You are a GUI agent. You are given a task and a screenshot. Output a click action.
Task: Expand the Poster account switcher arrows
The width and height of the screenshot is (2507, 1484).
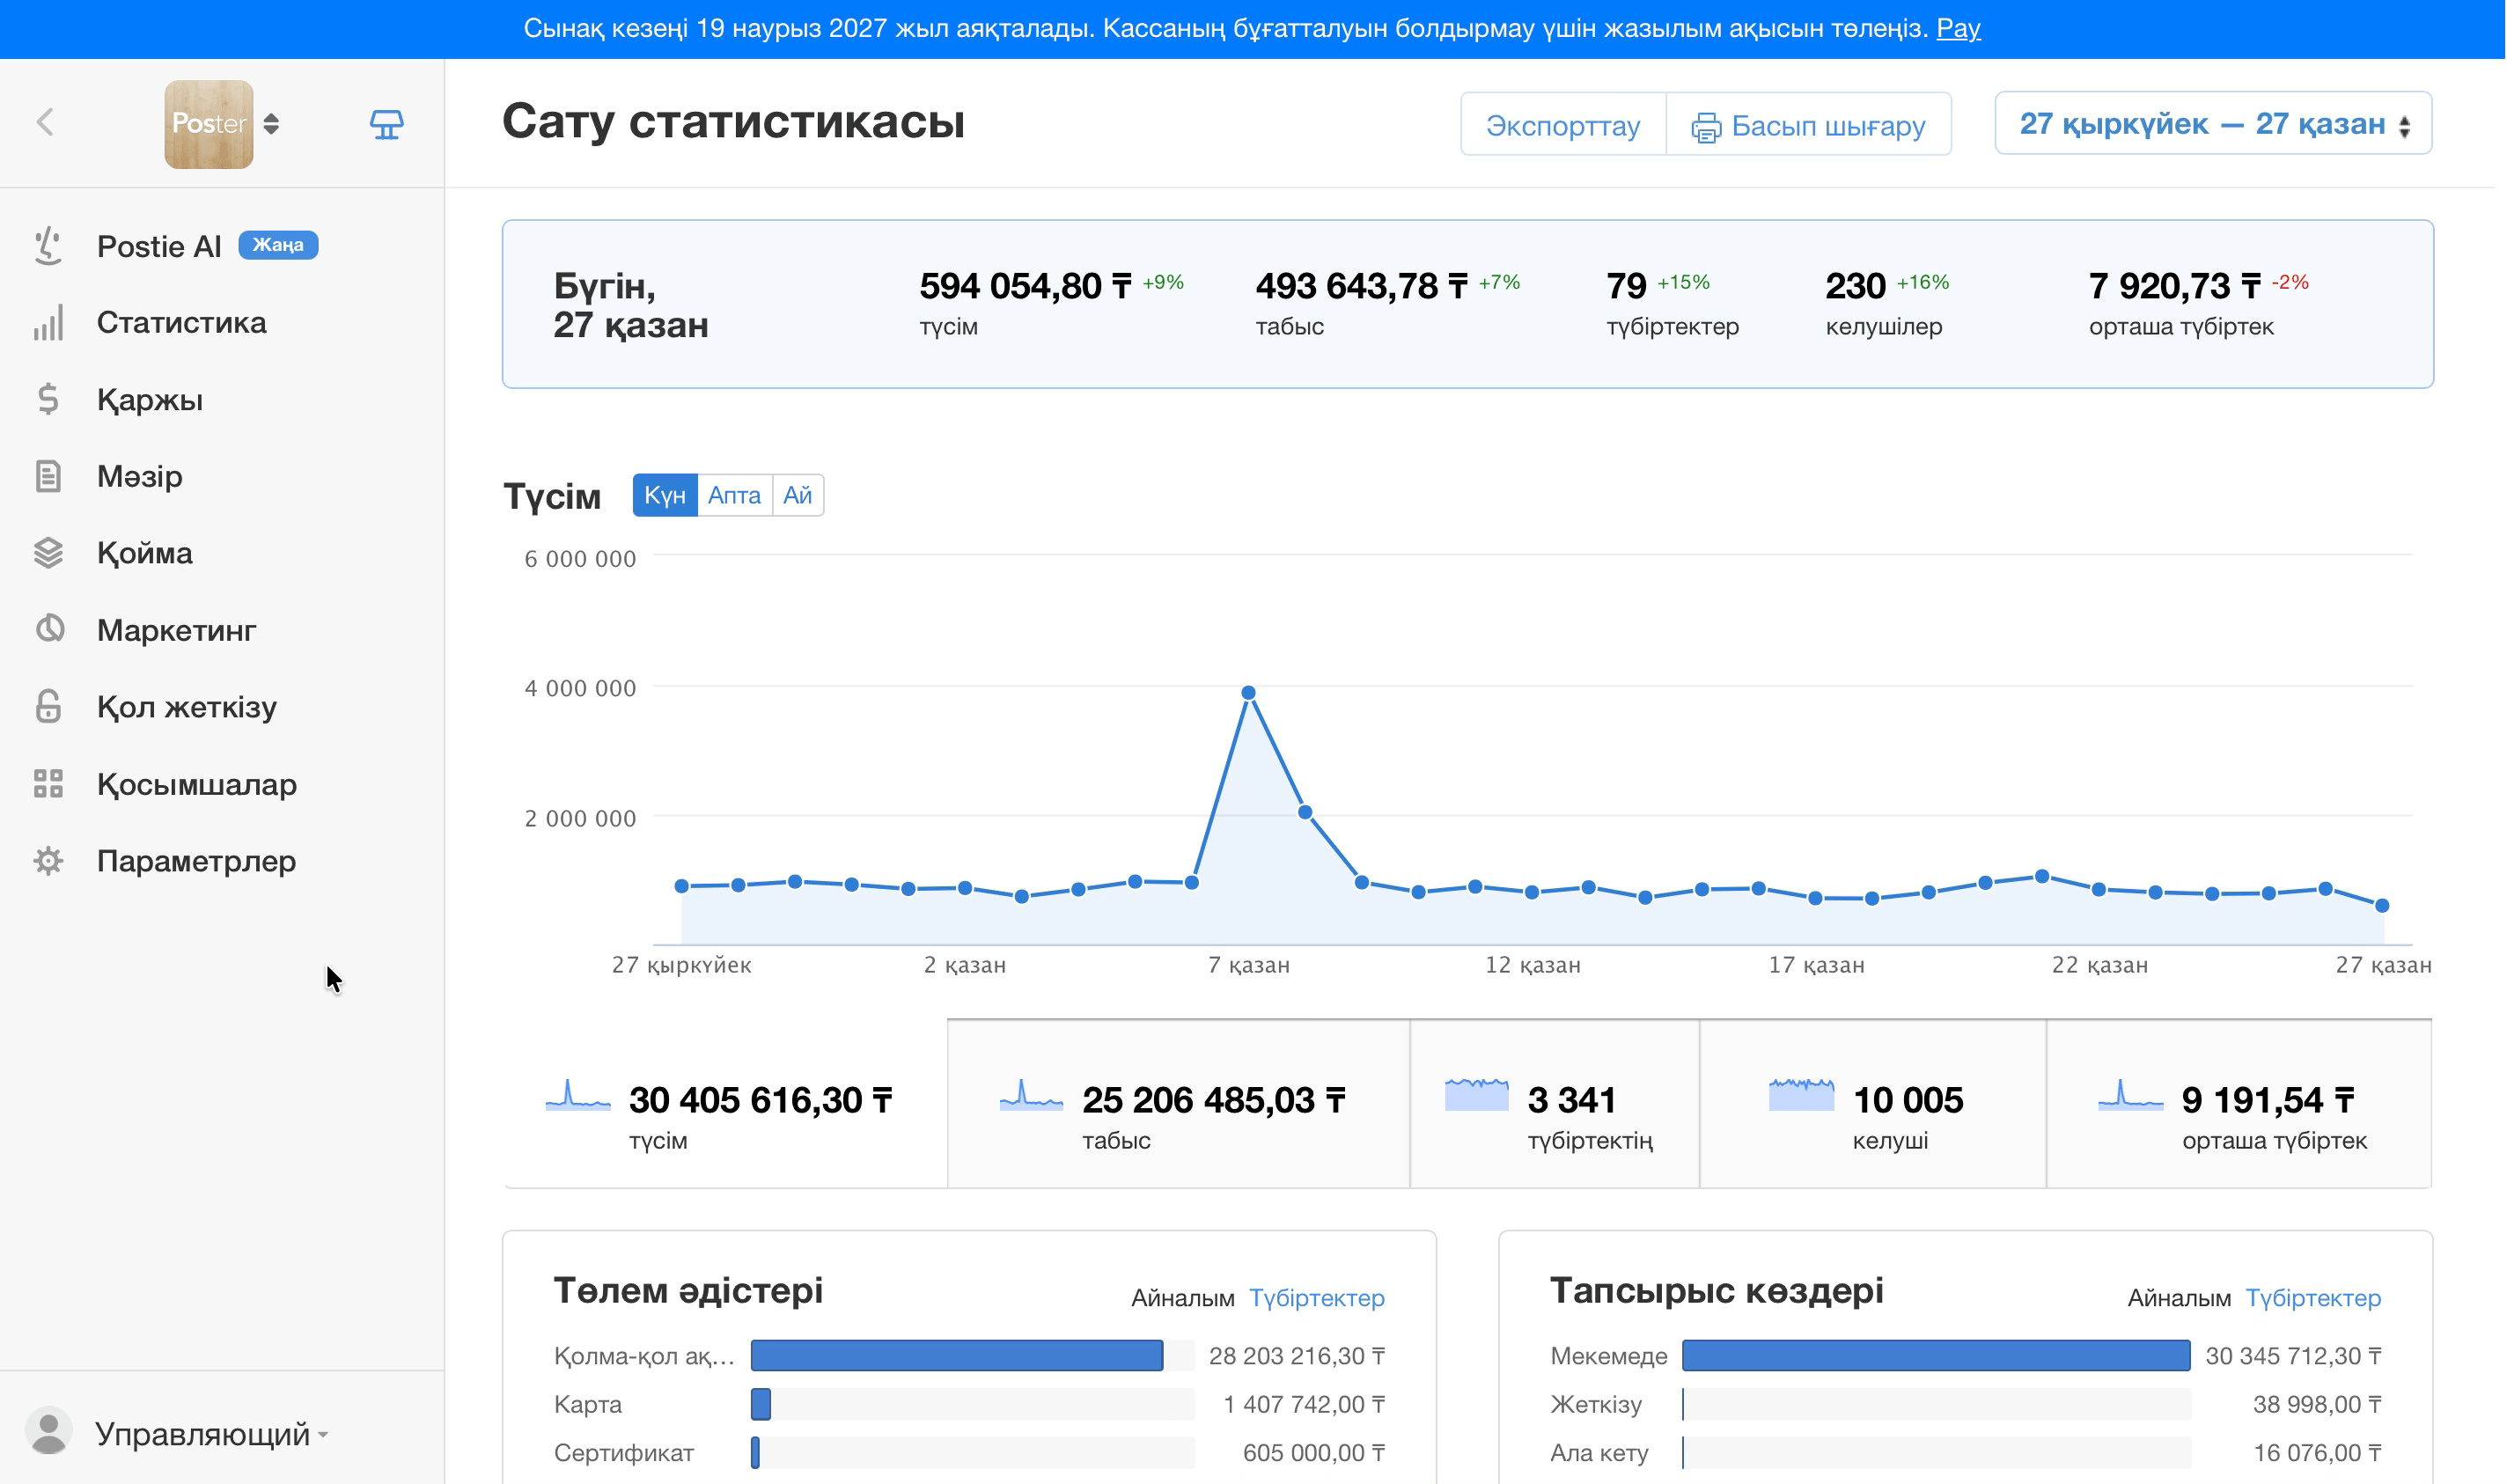271,124
